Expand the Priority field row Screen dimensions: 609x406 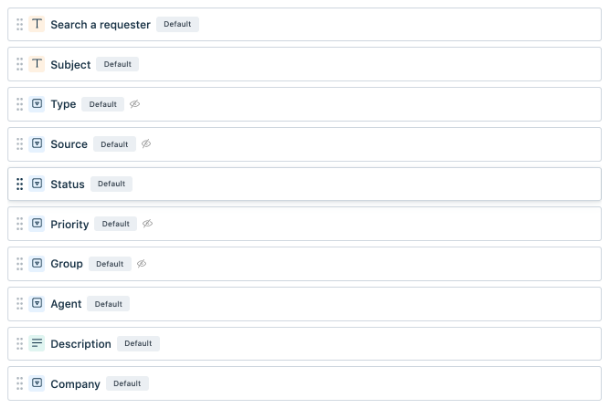click(304, 224)
